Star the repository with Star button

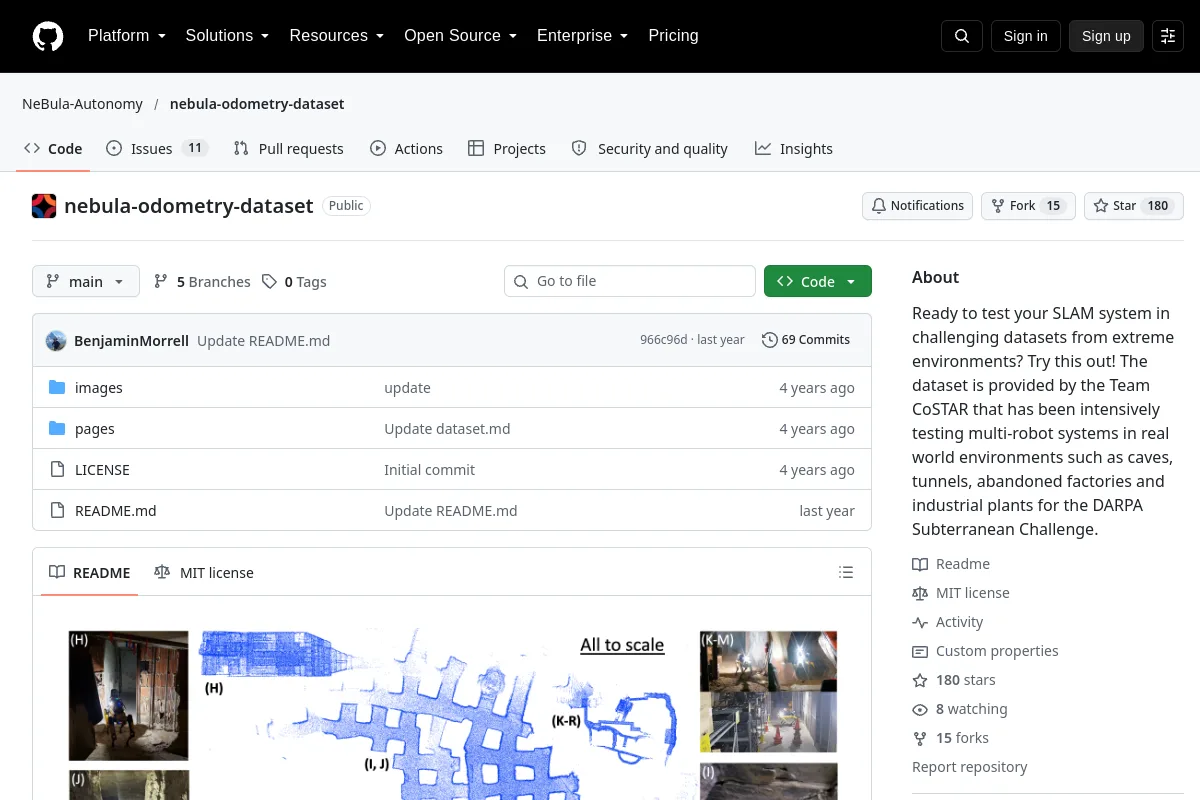pos(1133,206)
